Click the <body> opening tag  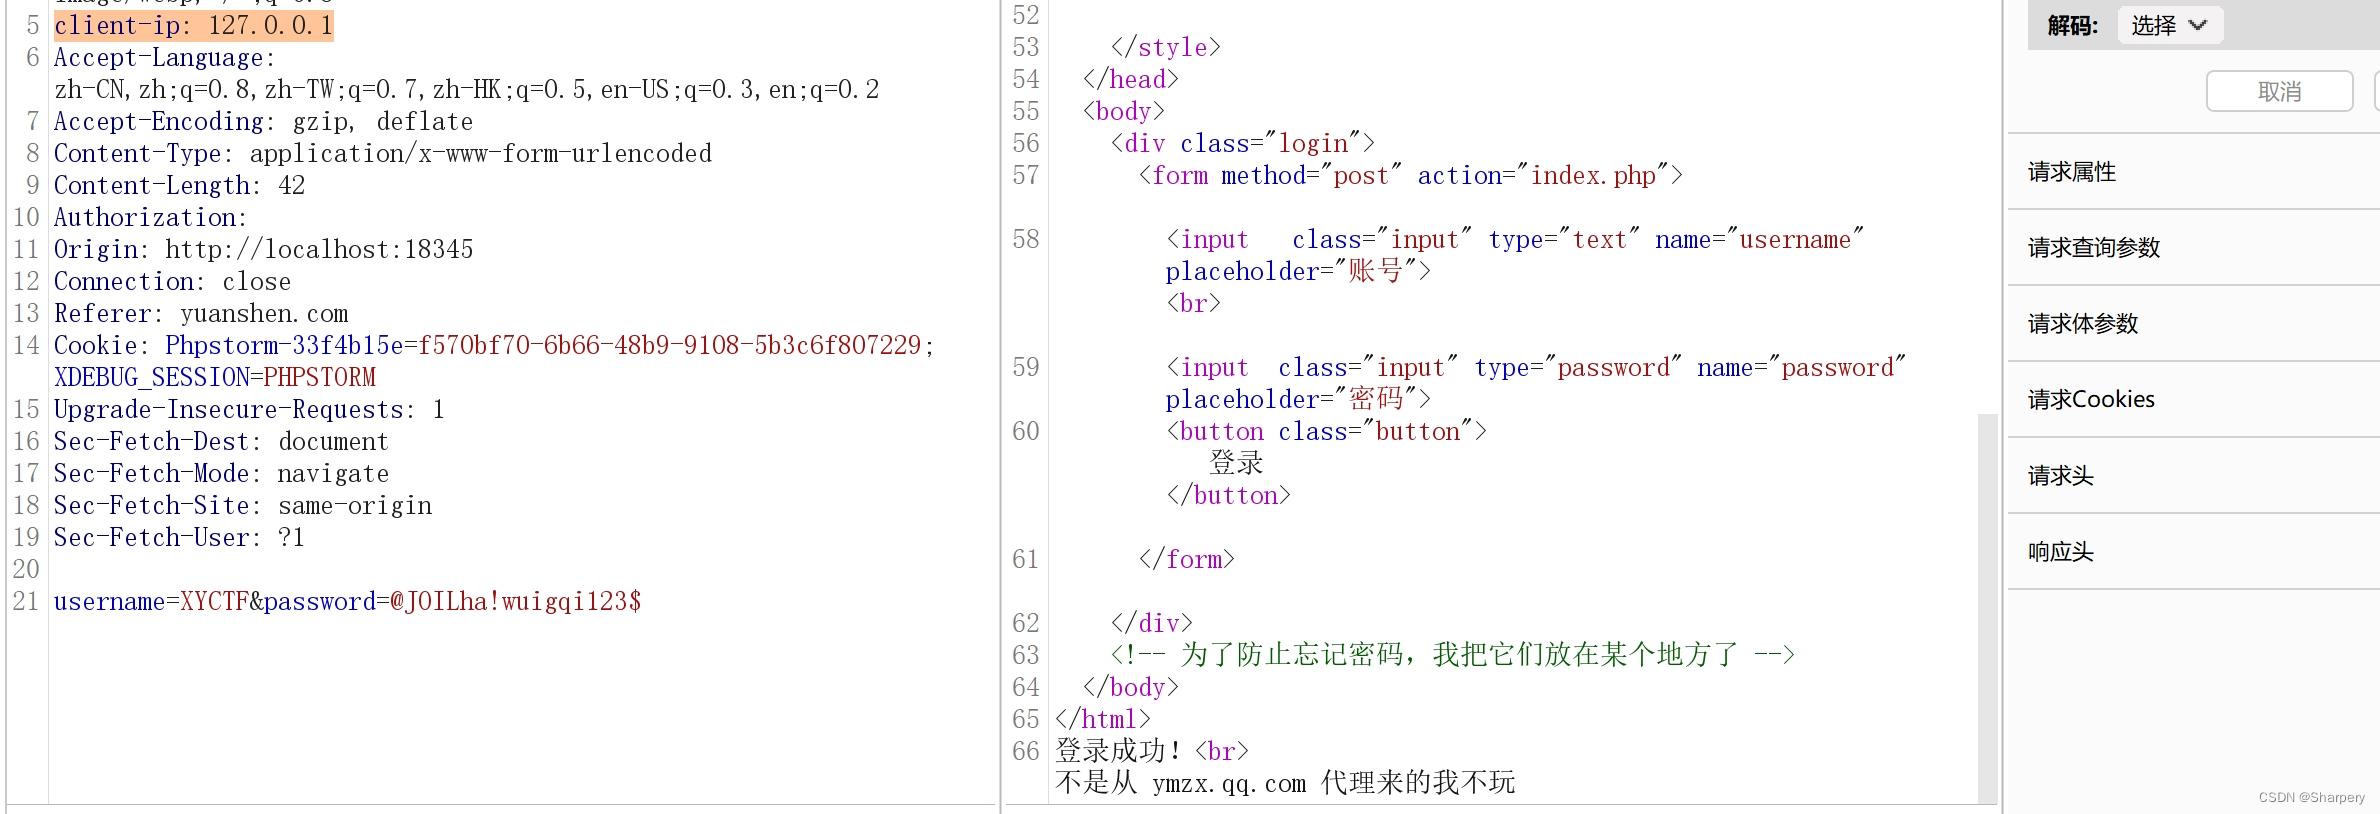1124,112
